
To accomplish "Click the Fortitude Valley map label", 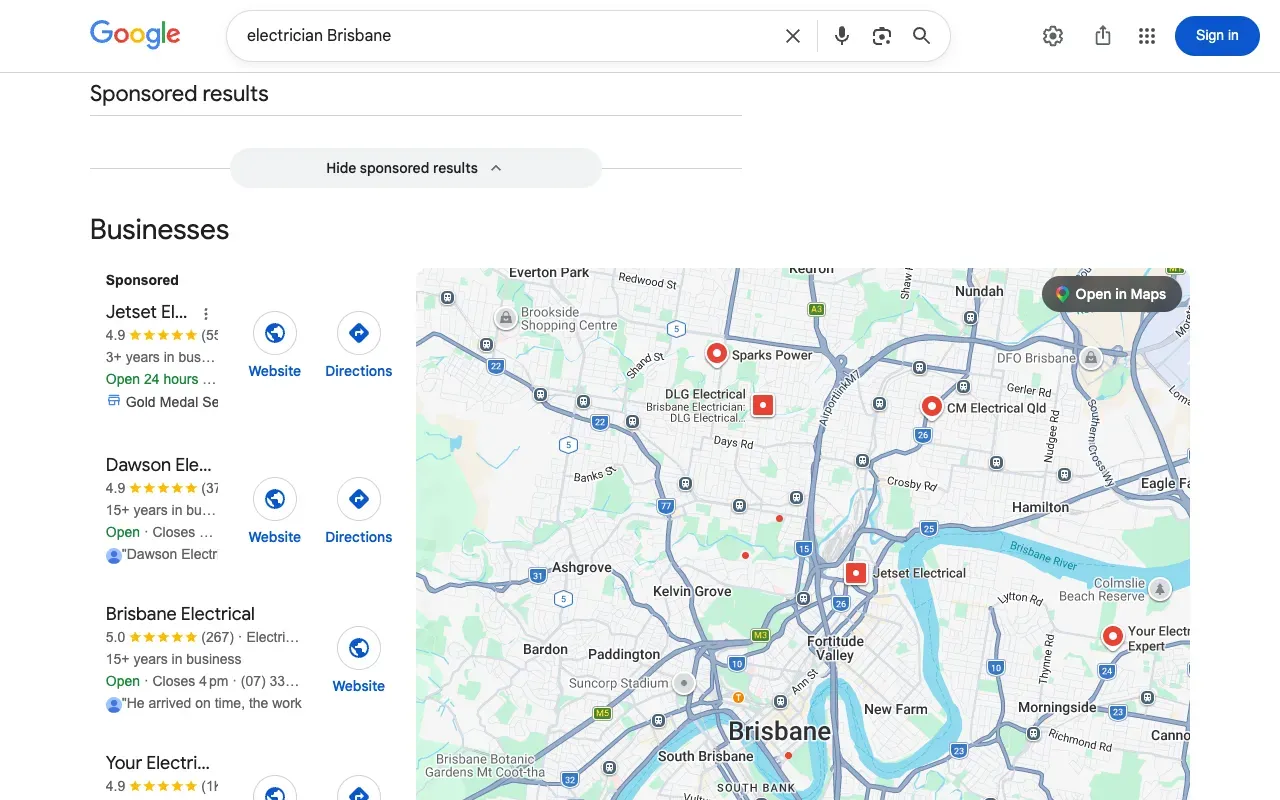I will [x=835, y=648].
